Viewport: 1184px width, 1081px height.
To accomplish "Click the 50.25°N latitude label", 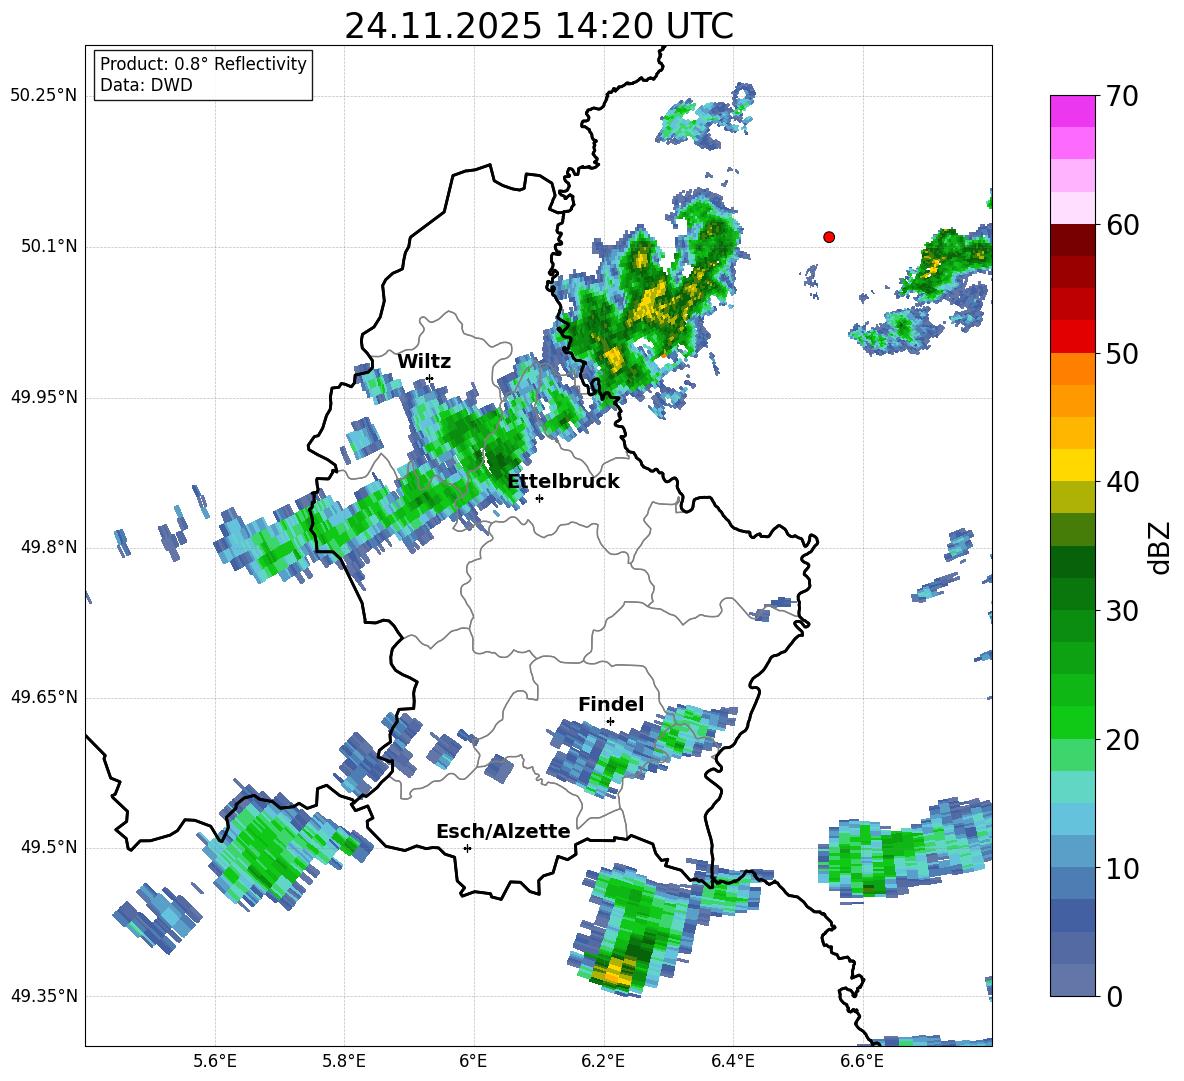I will (44, 96).
